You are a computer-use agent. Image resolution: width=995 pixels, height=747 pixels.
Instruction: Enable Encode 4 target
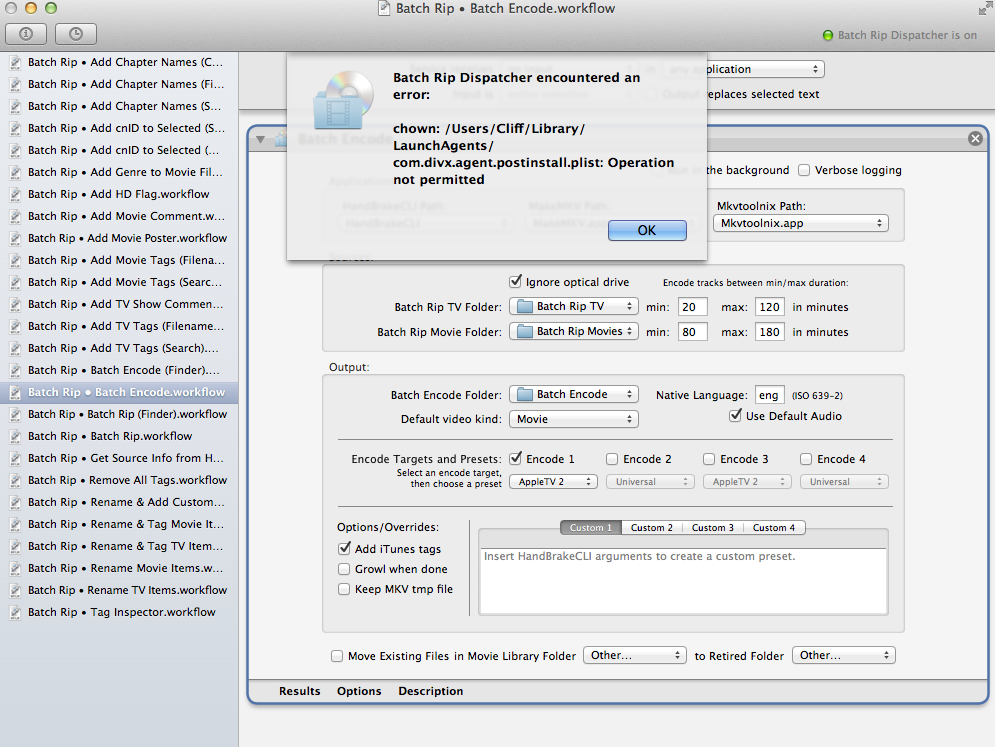coord(806,459)
